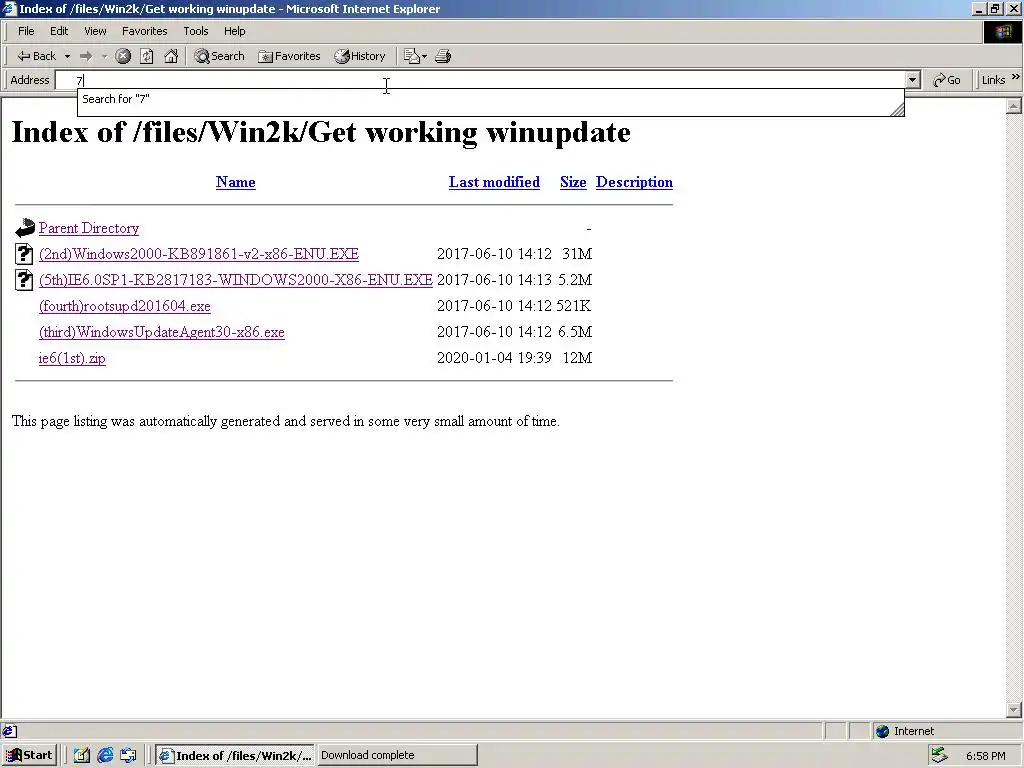Image resolution: width=1024 pixels, height=768 pixels.
Task: Open the View menu
Action: click(95, 31)
